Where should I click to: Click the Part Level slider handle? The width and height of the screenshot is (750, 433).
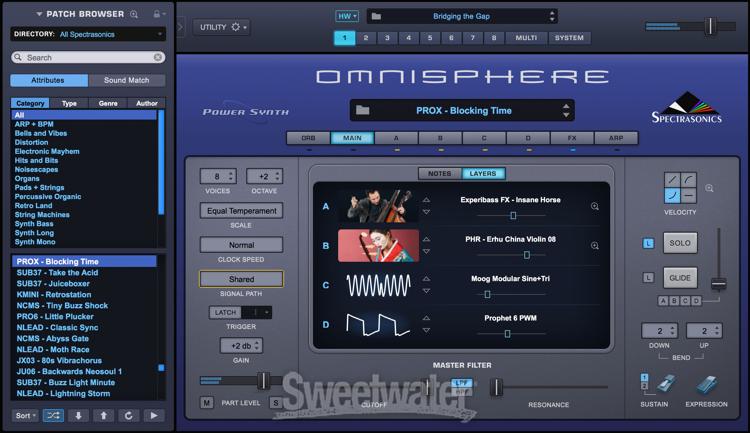pyautogui.click(x=263, y=381)
